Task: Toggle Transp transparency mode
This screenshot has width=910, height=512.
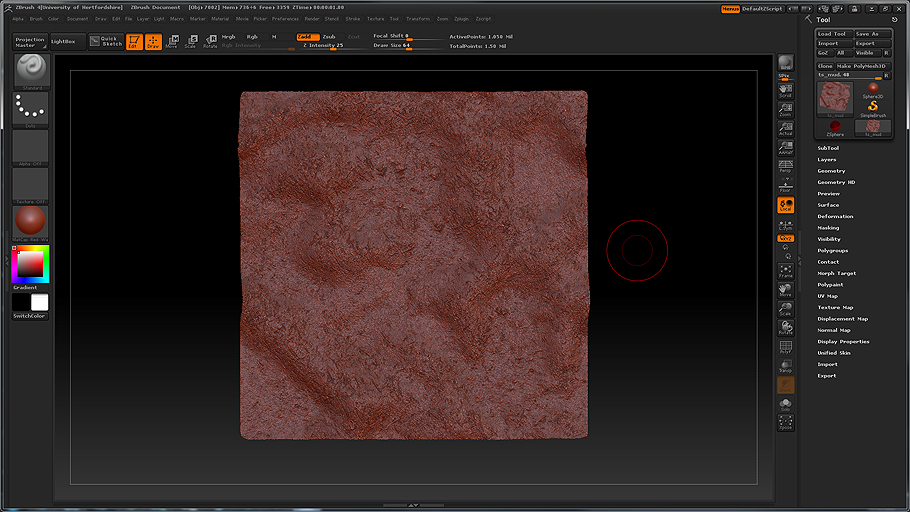Action: pyautogui.click(x=785, y=366)
